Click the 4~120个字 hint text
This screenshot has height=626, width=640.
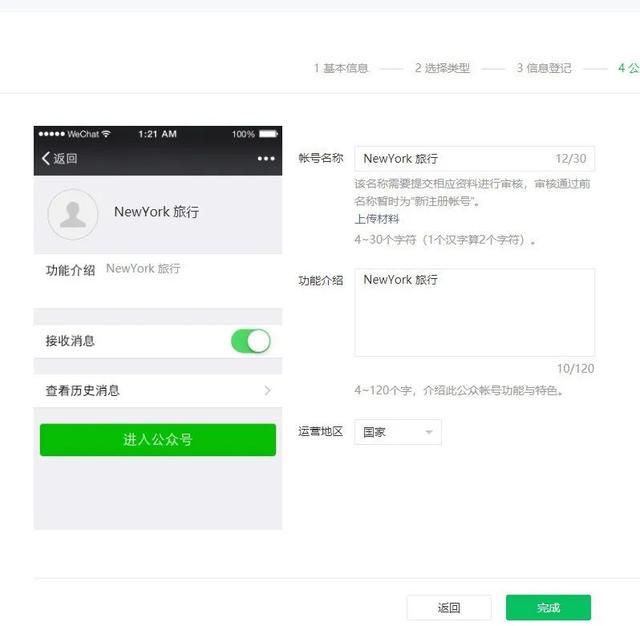[x=459, y=391]
